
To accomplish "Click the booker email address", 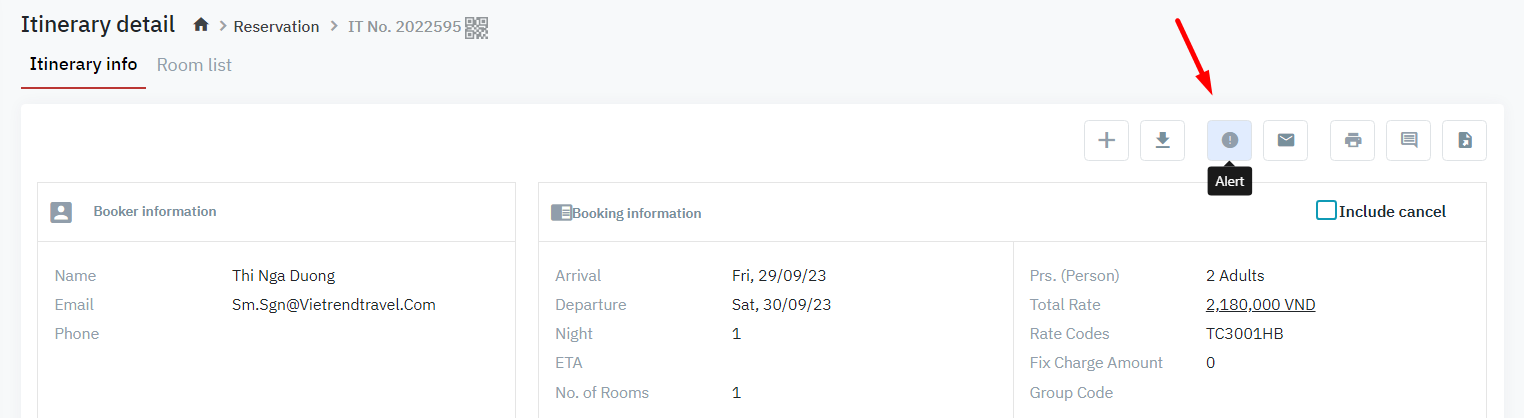I will pyautogui.click(x=333, y=305).
